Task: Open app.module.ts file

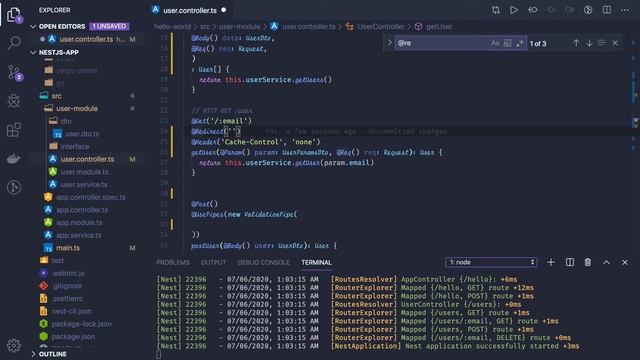Action: coord(79,222)
